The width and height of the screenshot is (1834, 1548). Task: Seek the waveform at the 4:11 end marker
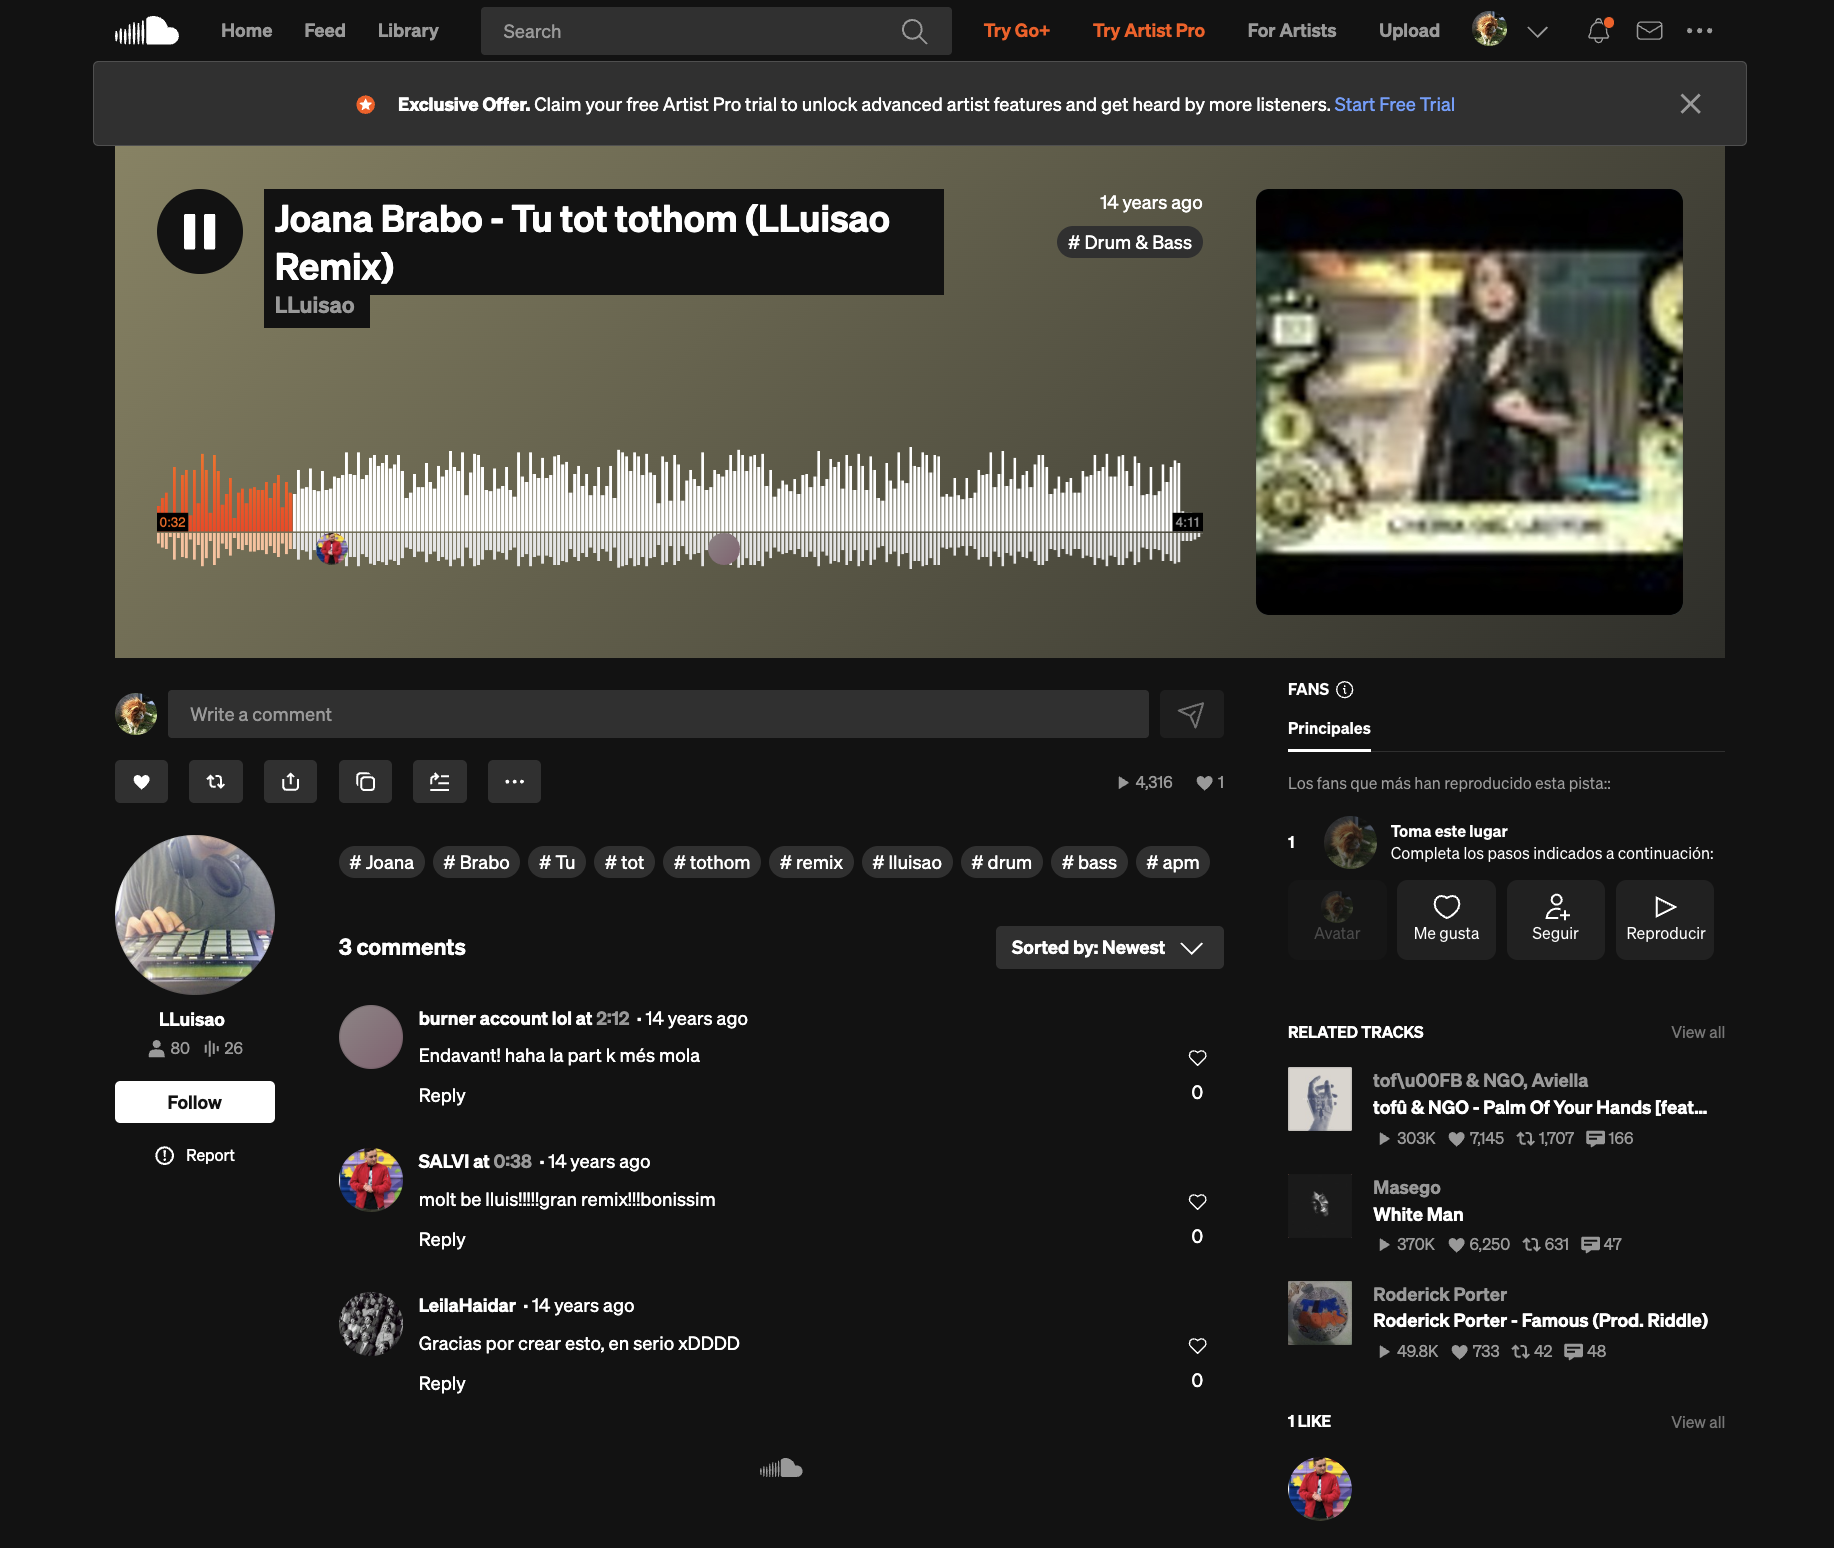click(x=1187, y=522)
